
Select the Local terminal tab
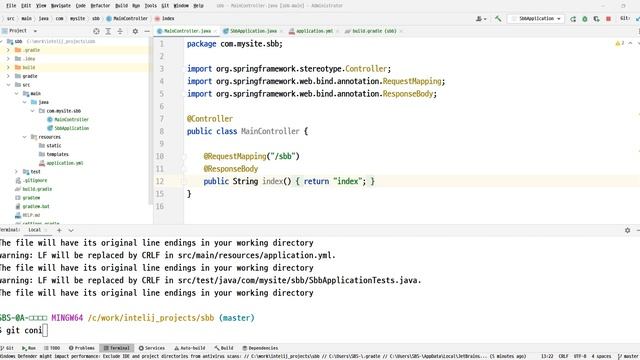tap(35, 230)
